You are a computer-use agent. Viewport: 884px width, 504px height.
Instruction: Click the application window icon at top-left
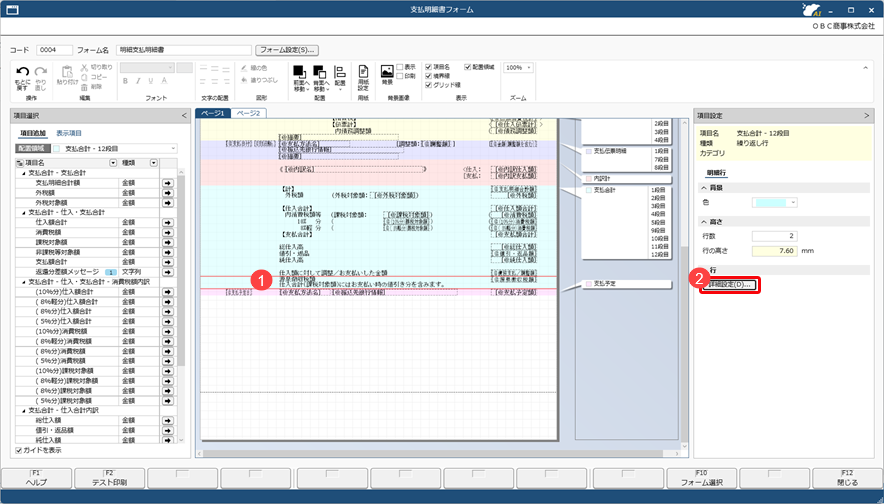(x=12, y=10)
